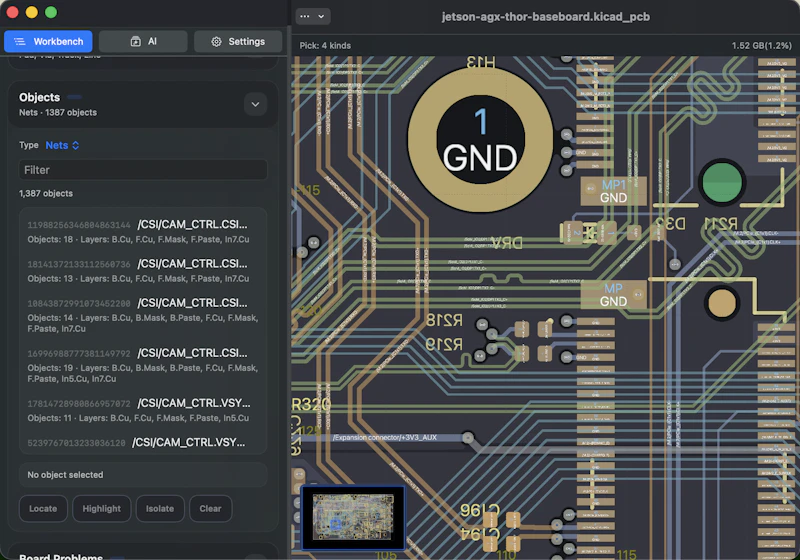
Task: Click the Workbench list icon
Action: 19,41
